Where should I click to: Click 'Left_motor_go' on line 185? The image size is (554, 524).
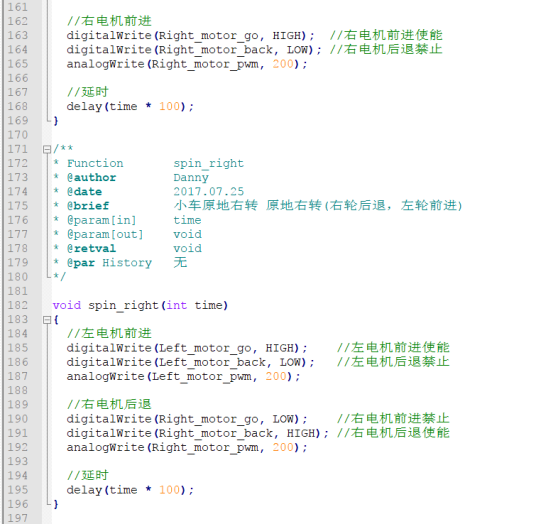(205, 348)
